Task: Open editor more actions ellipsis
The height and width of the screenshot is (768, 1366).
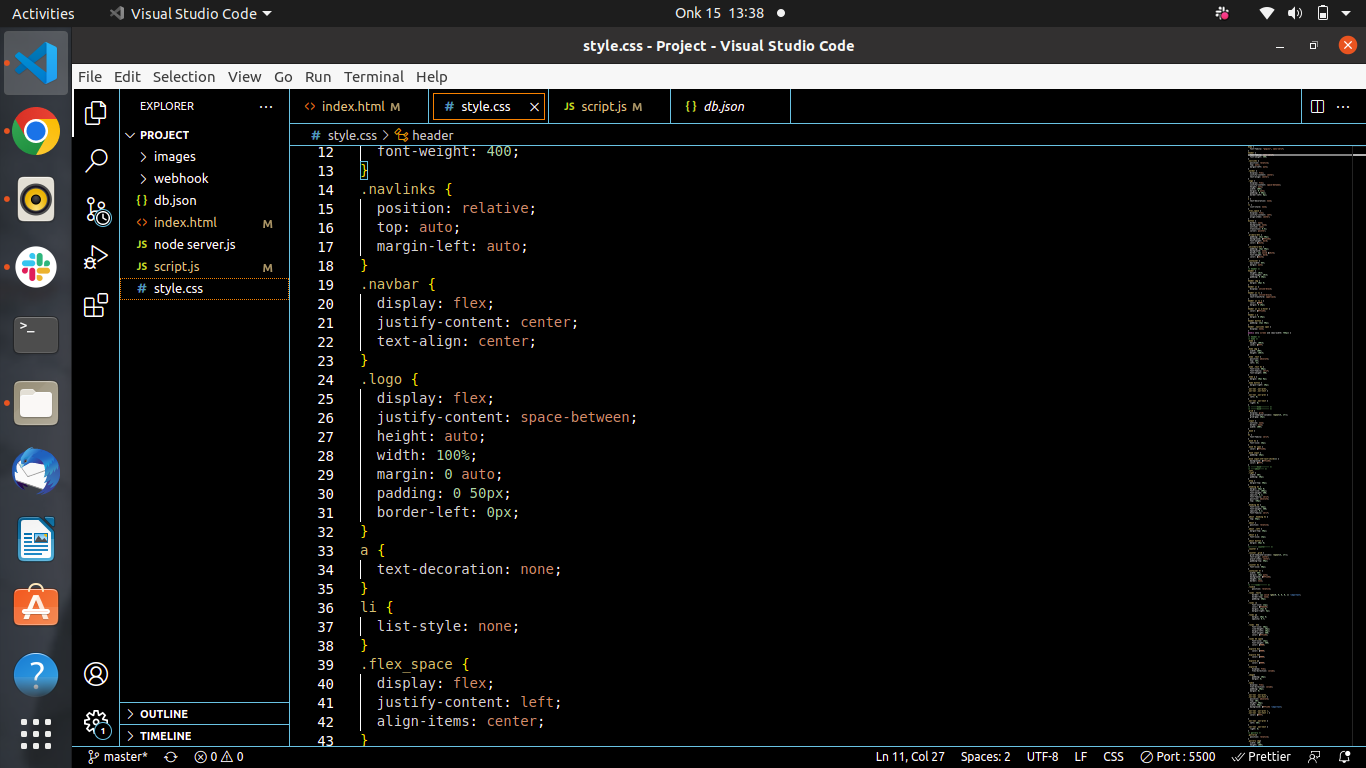Action: [x=1344, y=106]
